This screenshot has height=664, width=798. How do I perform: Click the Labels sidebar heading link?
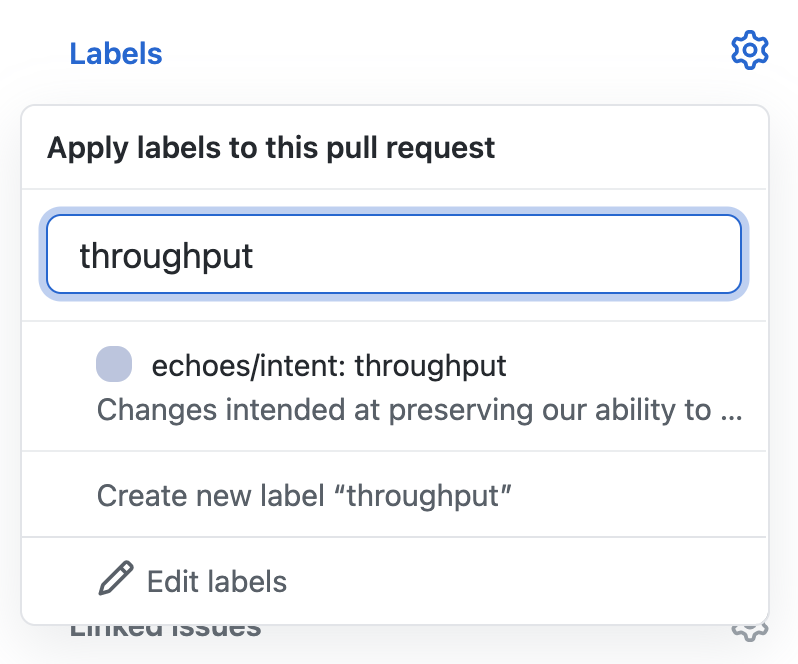(x=116, y=54)
